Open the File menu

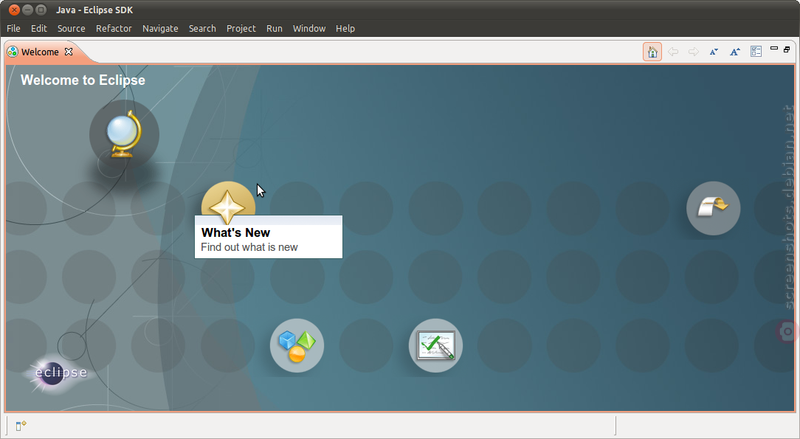[x=13, y=29]
